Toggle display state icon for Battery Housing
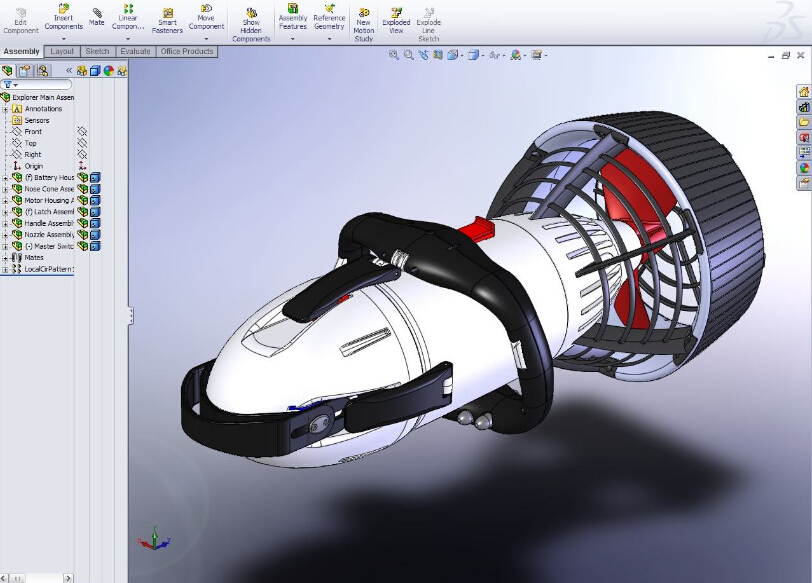This screenshot has height=583, width=812. pos(84,178)
